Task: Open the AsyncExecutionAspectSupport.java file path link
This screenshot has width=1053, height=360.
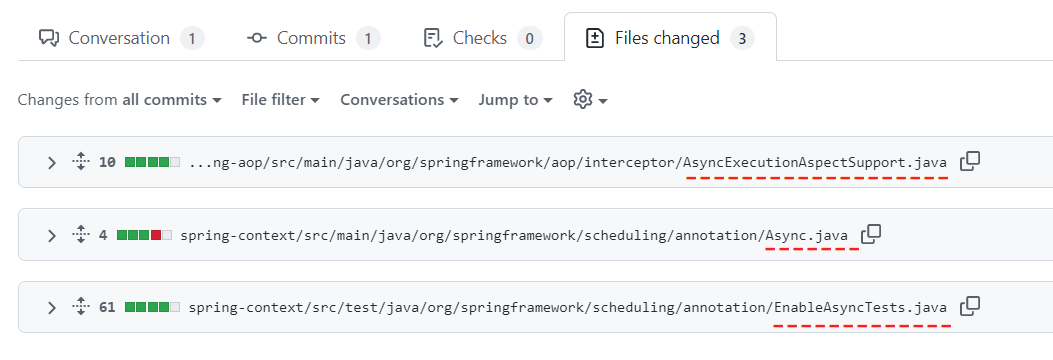Action: click(568, 163)
